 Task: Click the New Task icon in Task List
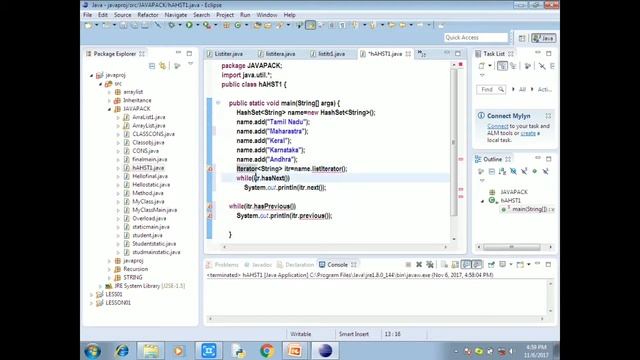[482, 66]
